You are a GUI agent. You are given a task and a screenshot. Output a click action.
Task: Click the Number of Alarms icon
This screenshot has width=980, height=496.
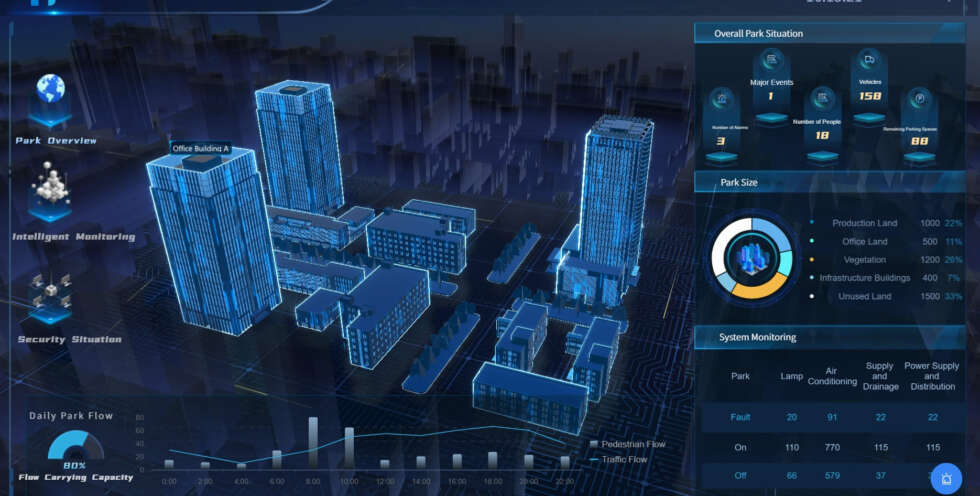click(x=720, y=100)
